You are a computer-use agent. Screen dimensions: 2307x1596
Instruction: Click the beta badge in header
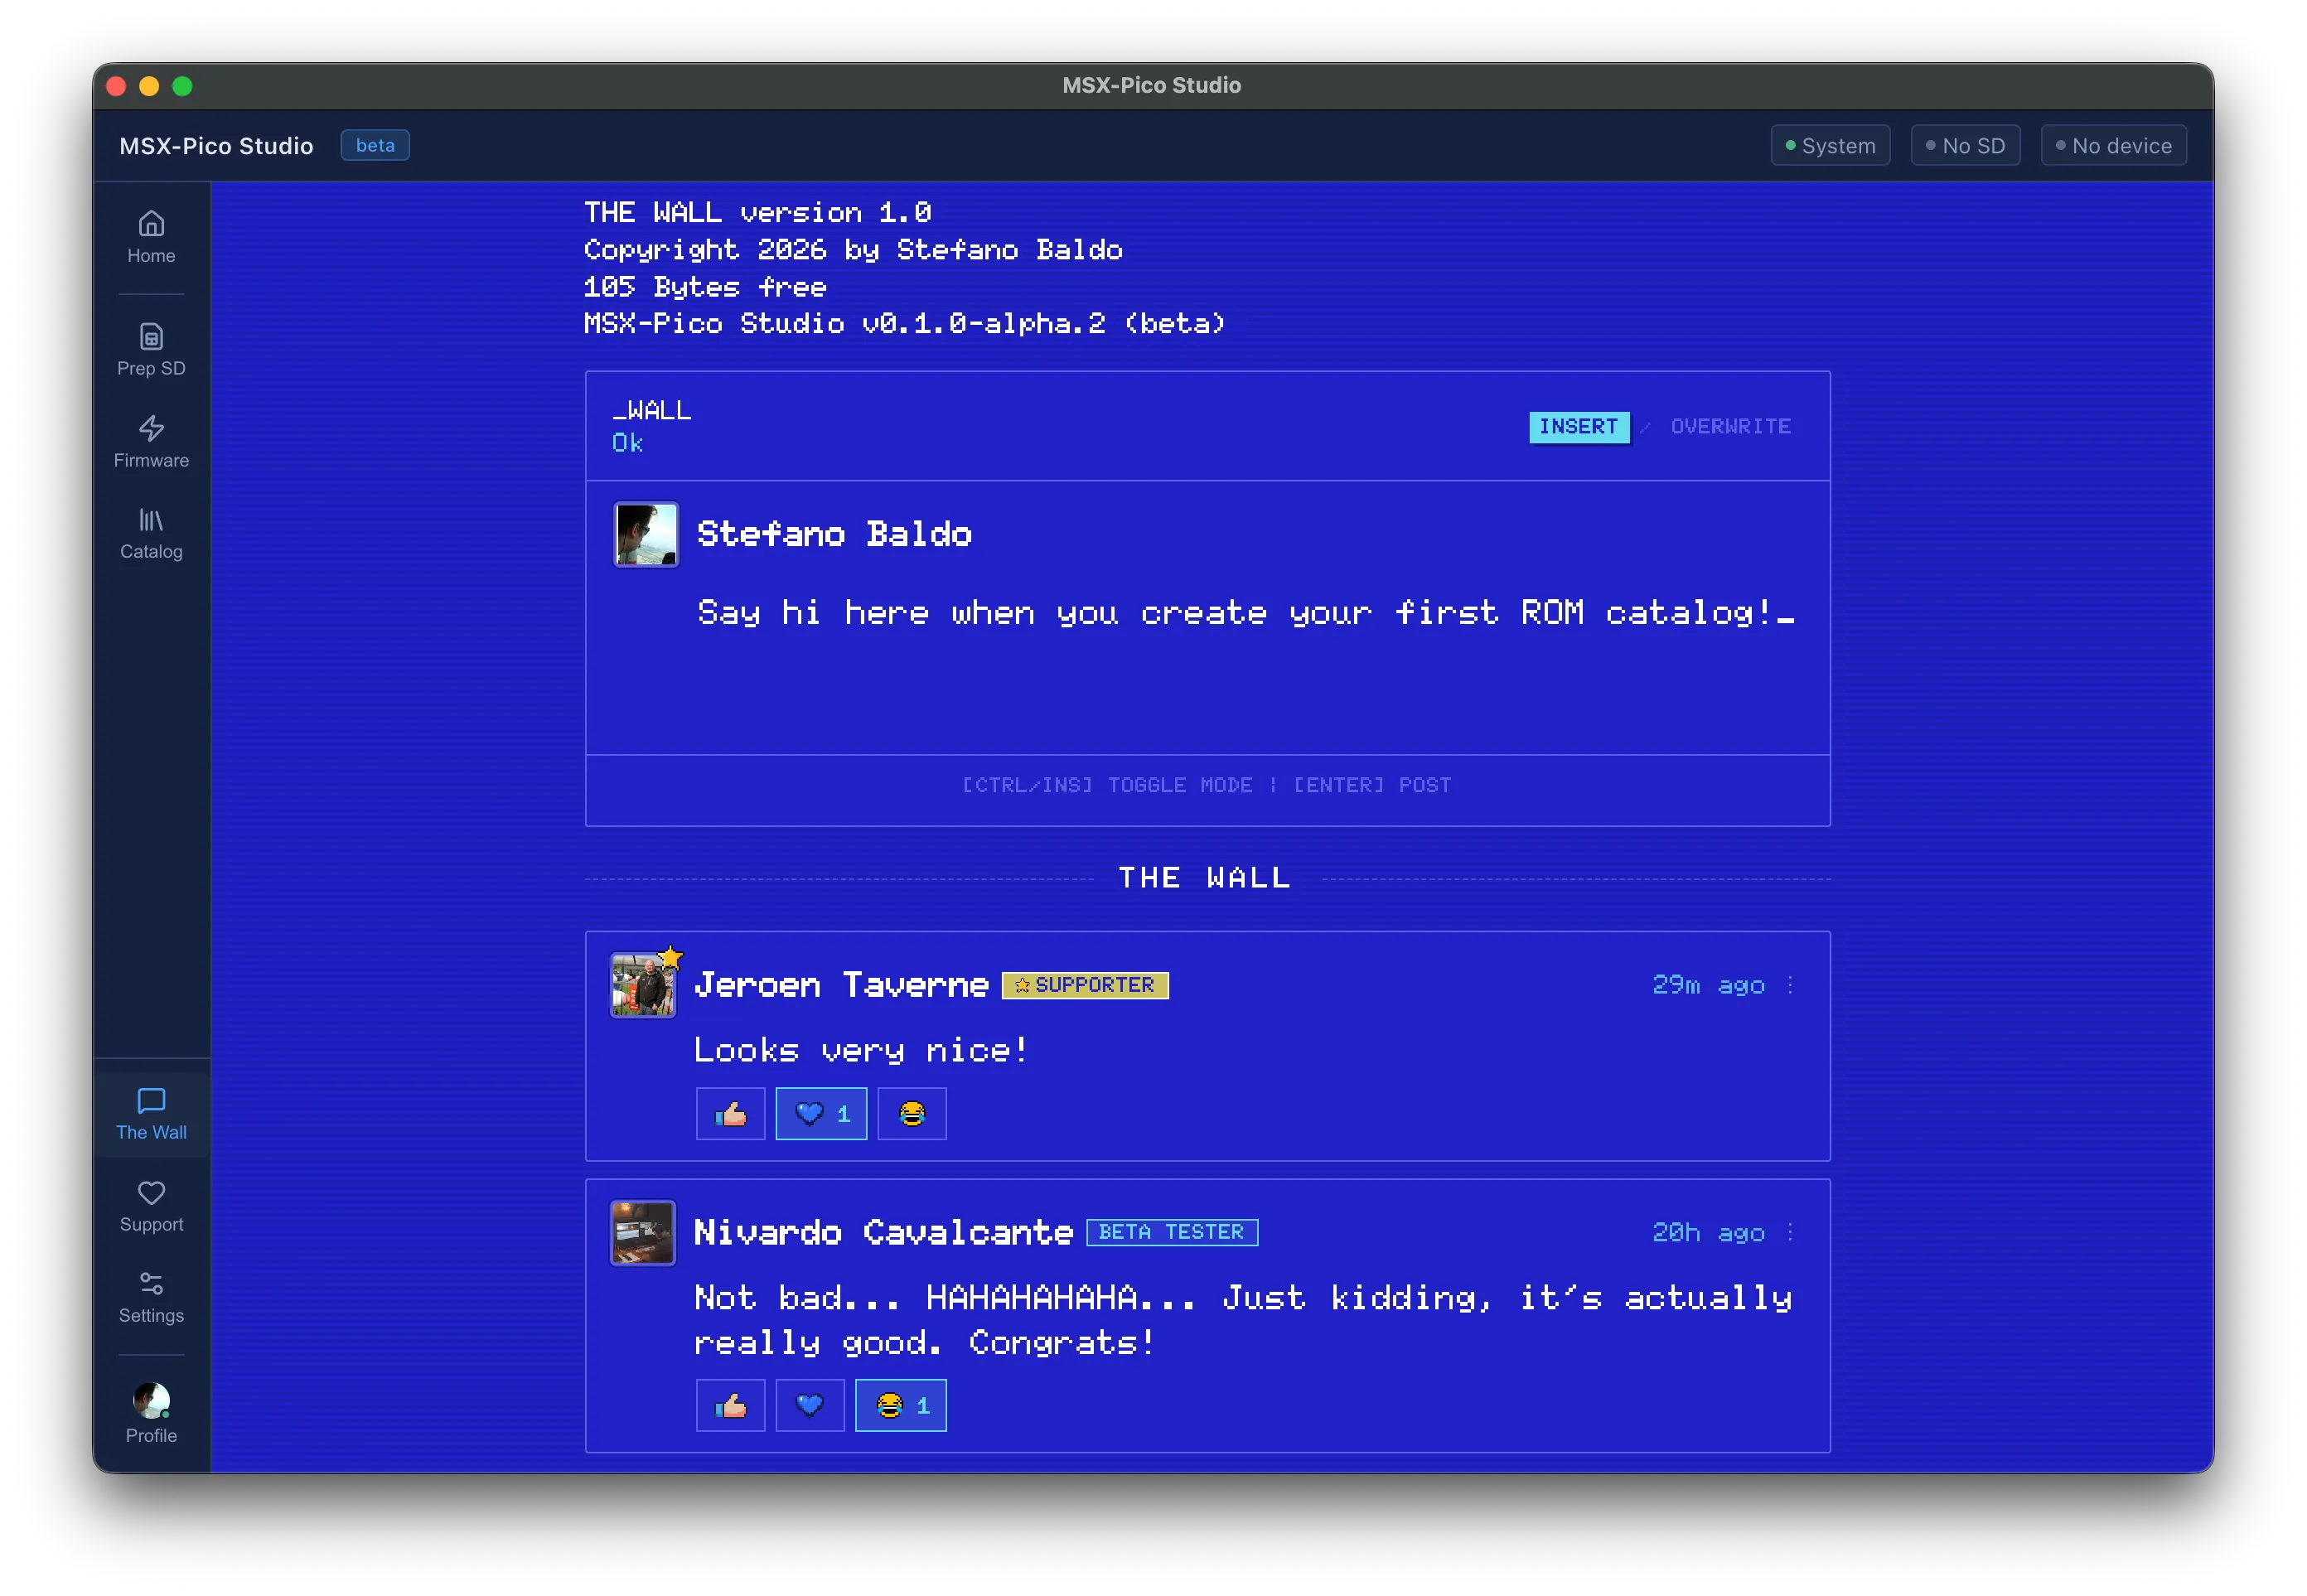pyautogui.click(x=375, y=145)
